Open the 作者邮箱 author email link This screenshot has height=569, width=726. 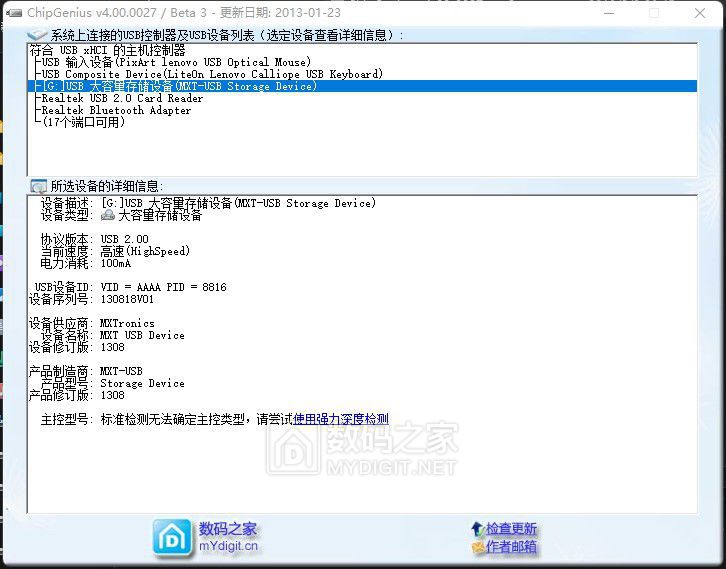click(x=511, y=547)
